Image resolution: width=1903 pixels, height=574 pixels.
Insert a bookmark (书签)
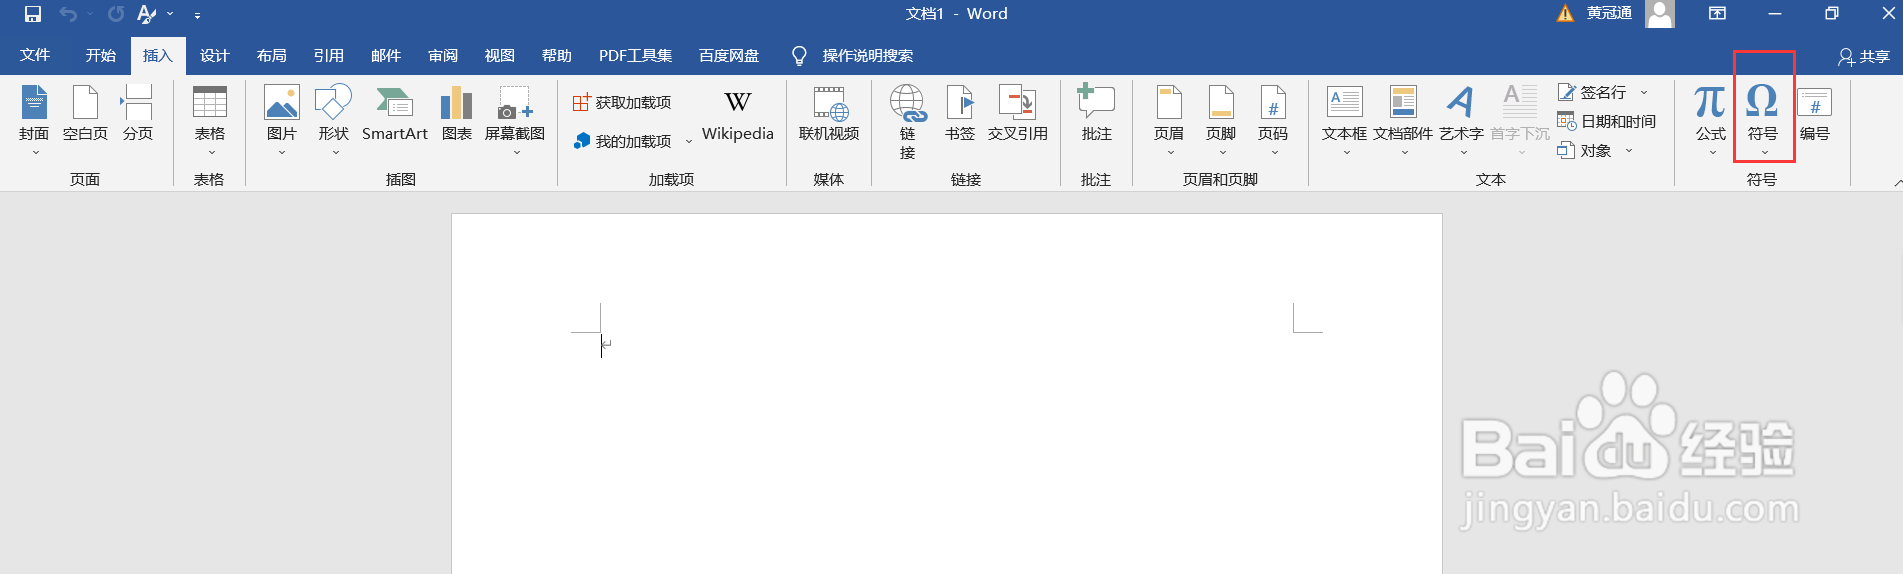point(960,113)
